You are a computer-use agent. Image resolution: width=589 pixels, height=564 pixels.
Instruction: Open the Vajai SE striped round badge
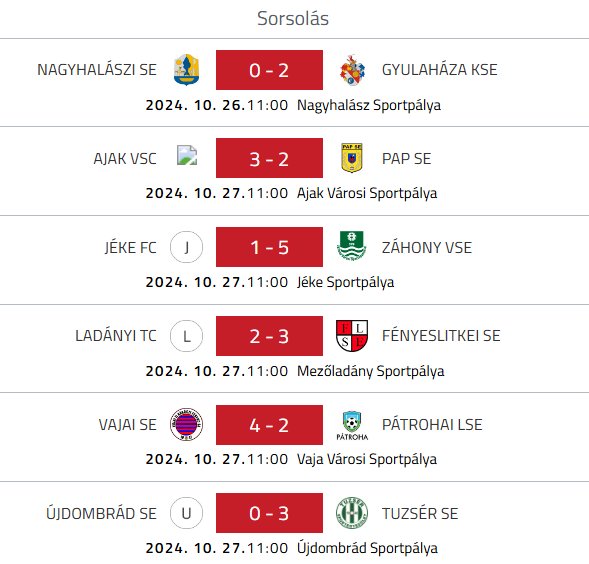pyautogui.click(x=186, y=424)
